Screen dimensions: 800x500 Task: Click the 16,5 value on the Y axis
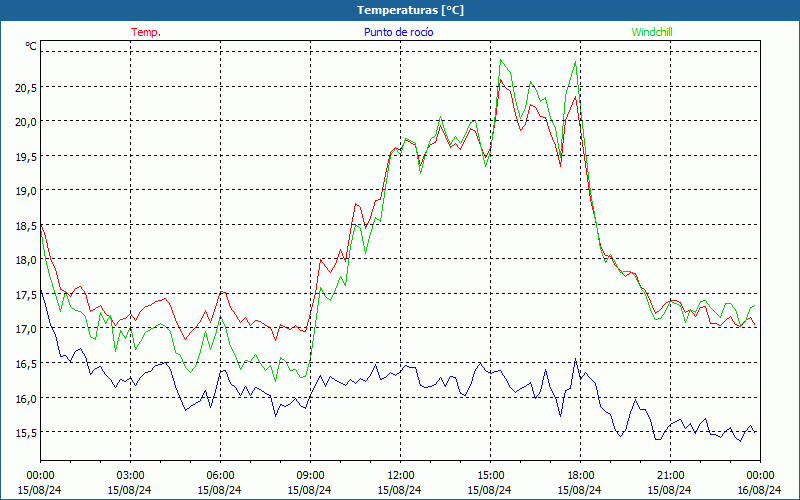pos(26,364)
